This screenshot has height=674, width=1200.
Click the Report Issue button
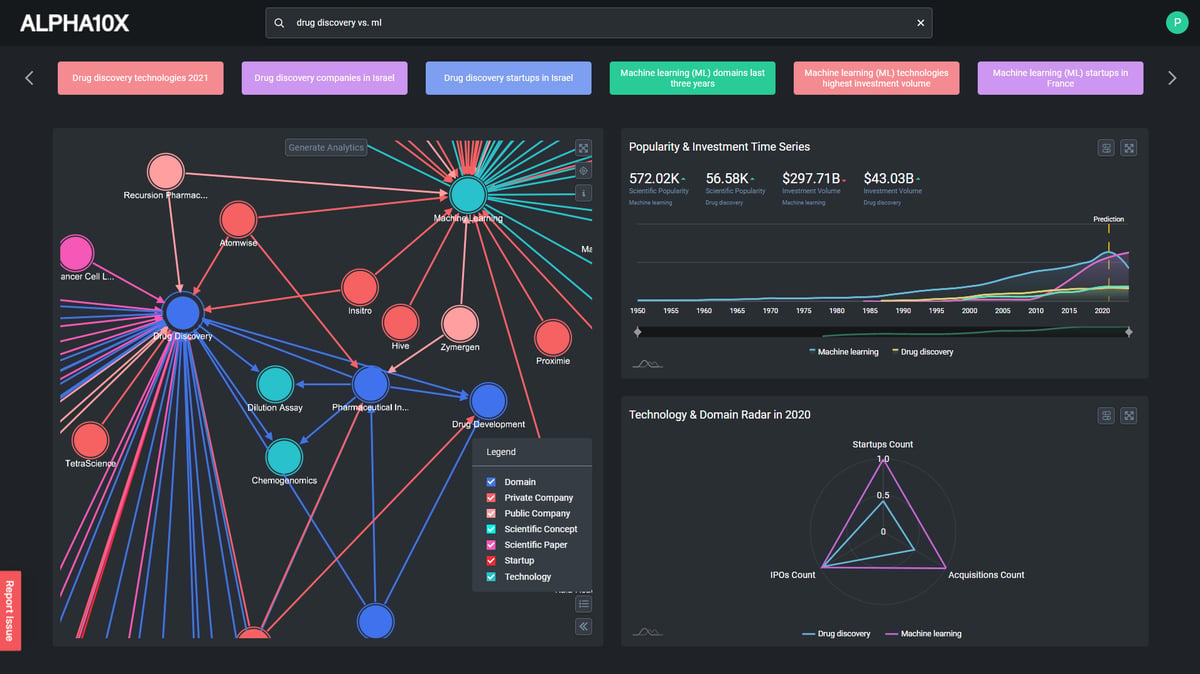[10, 610]
